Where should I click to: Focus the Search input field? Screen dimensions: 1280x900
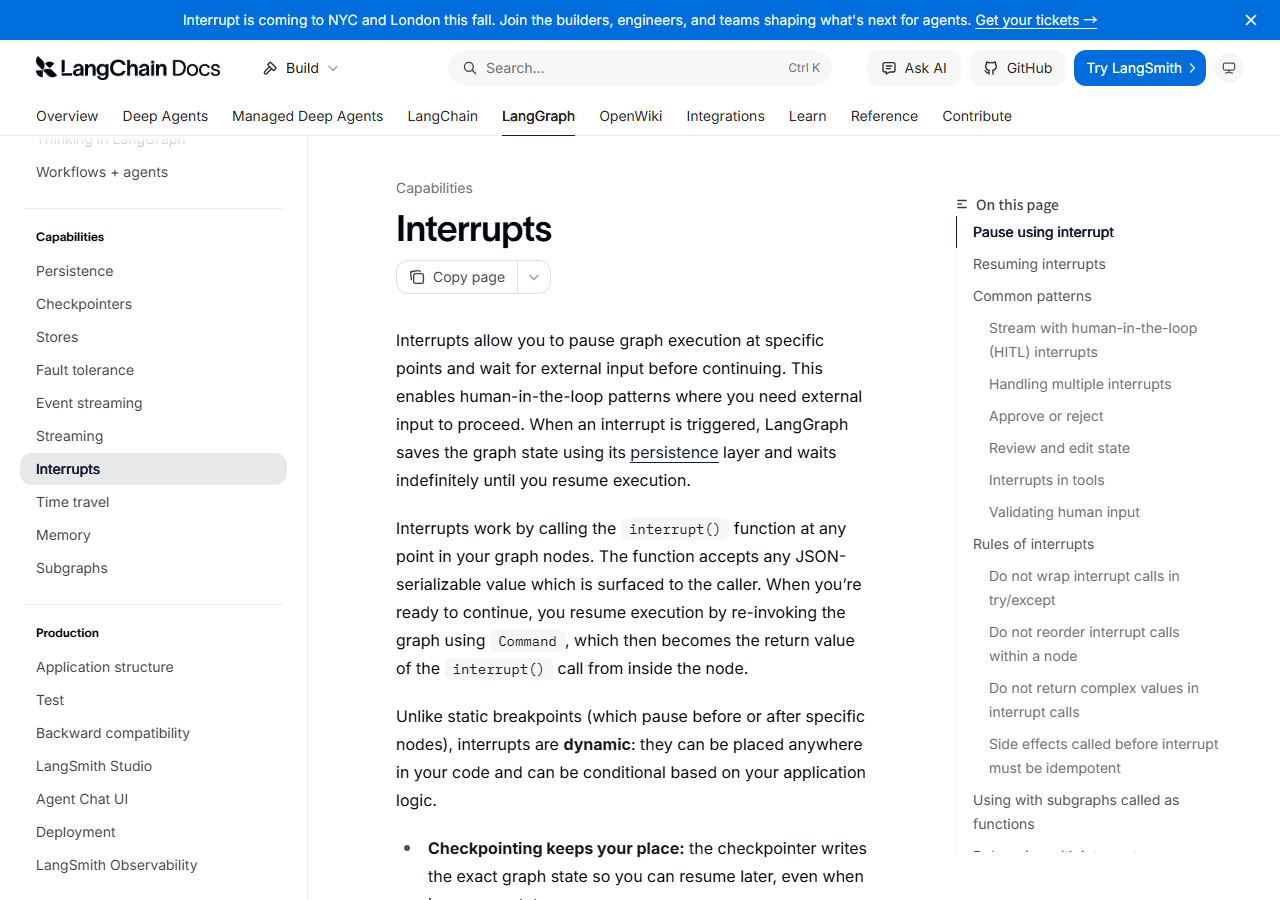640,68
